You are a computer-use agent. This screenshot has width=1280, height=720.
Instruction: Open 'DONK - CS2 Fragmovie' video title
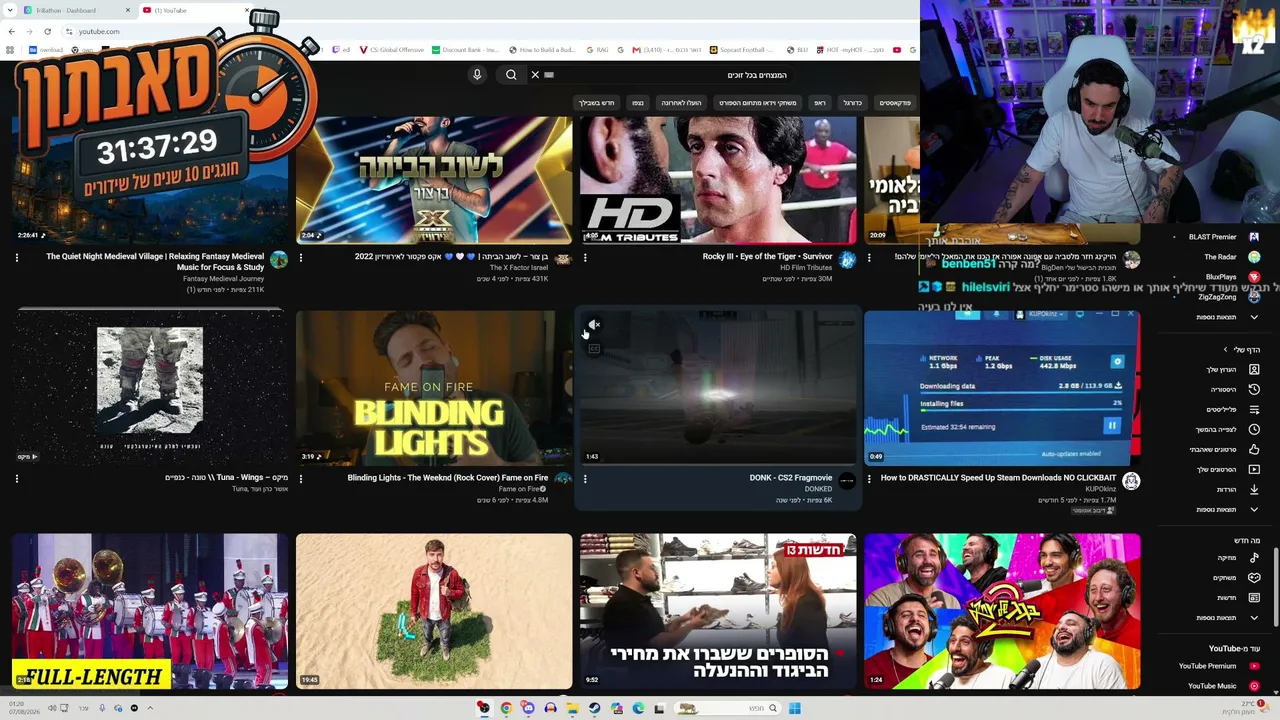tap(791, 478)
